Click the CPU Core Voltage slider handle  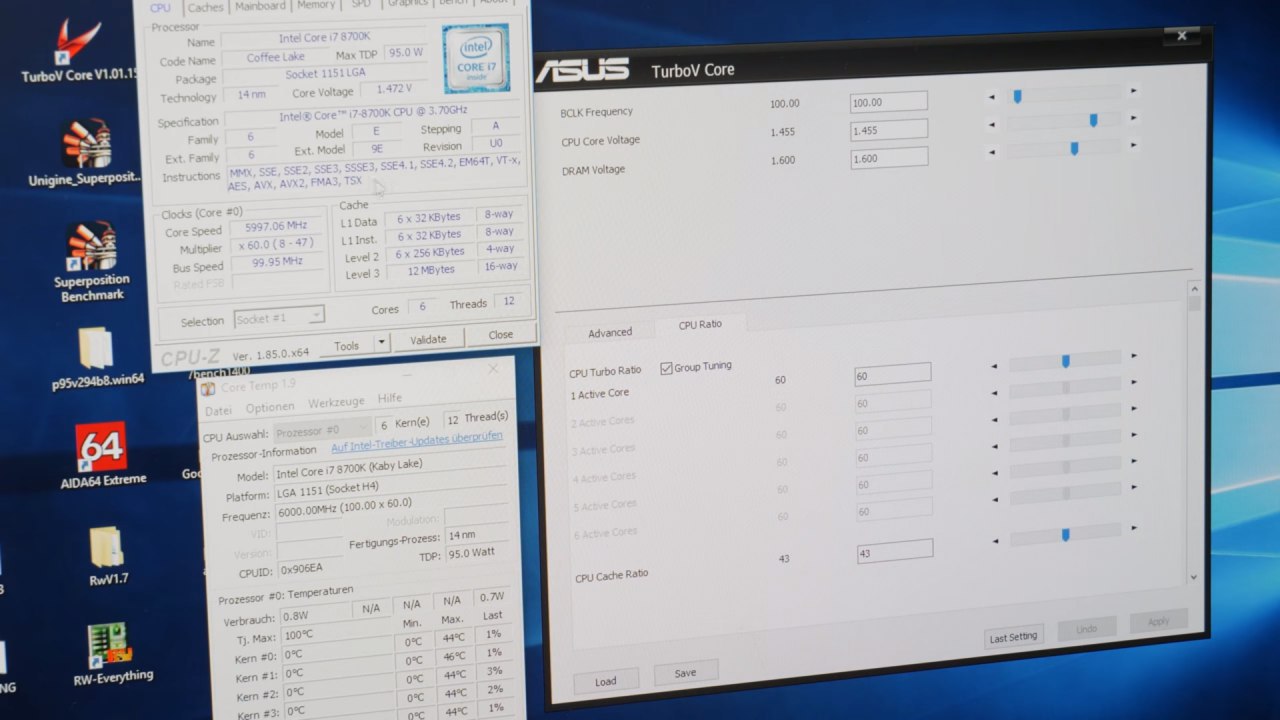coord(1093,120)
